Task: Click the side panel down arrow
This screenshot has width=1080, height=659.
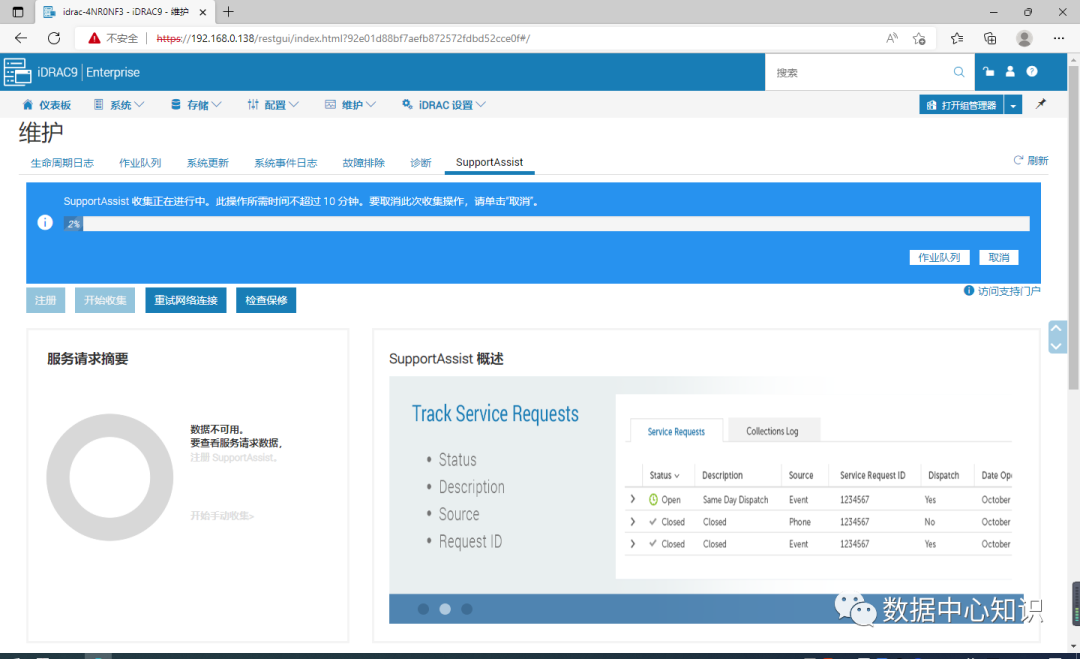Action: (x=1057, y=345)
